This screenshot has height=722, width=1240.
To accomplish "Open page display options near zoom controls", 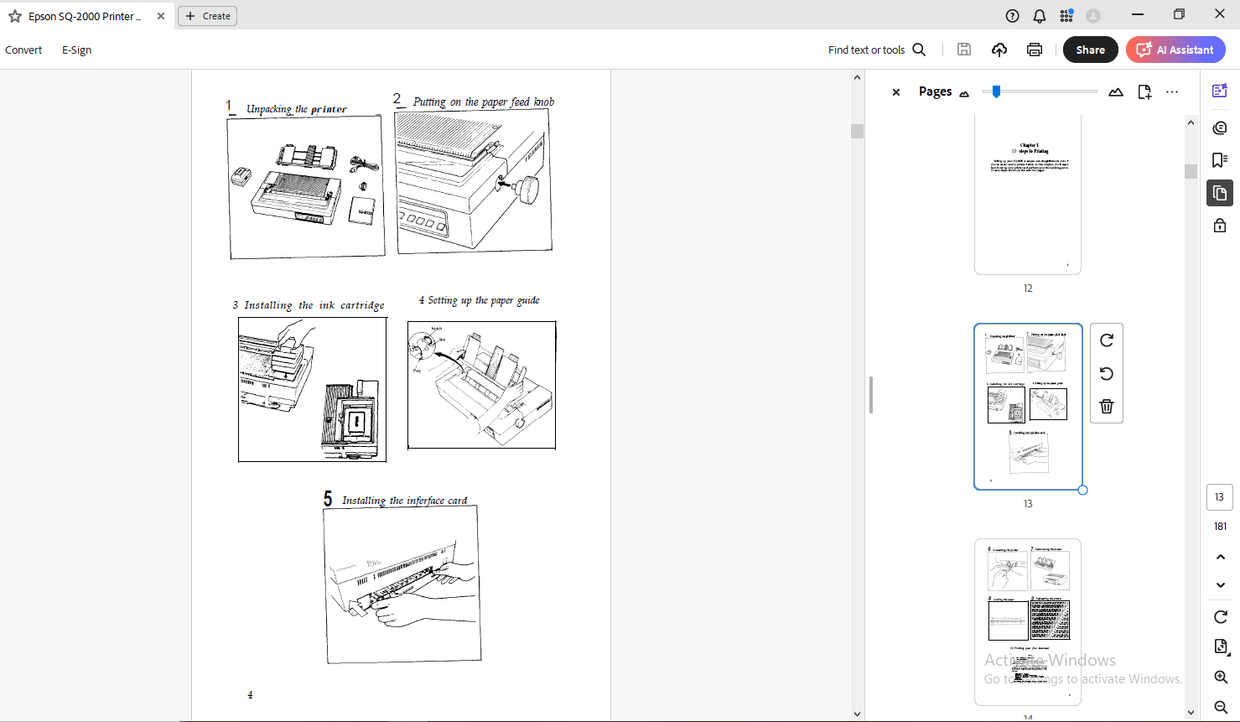I will [x=1220, y=646].
